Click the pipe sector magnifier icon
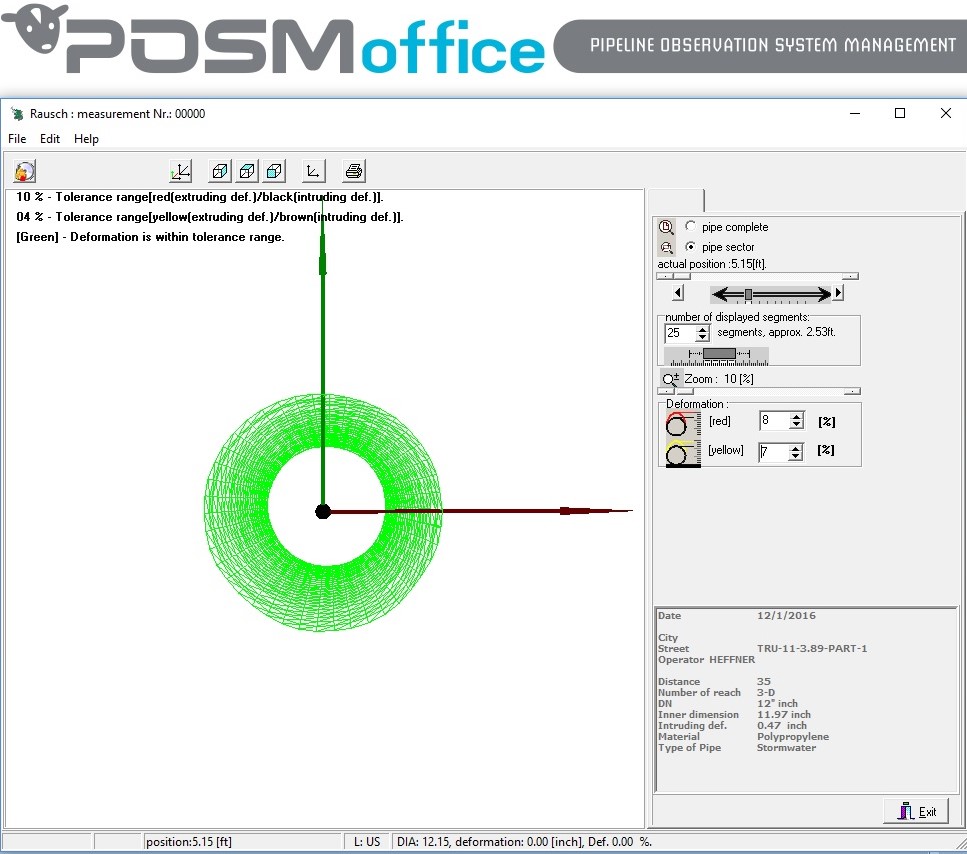 [666, 247]
